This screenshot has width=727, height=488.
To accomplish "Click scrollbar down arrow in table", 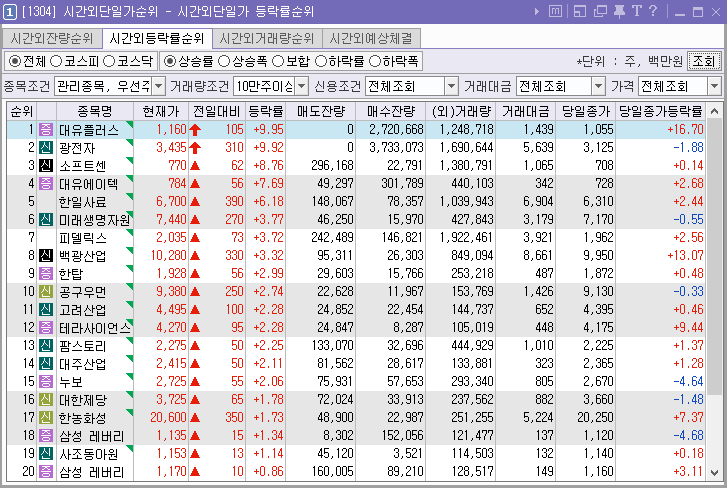I will click(714, 473).
